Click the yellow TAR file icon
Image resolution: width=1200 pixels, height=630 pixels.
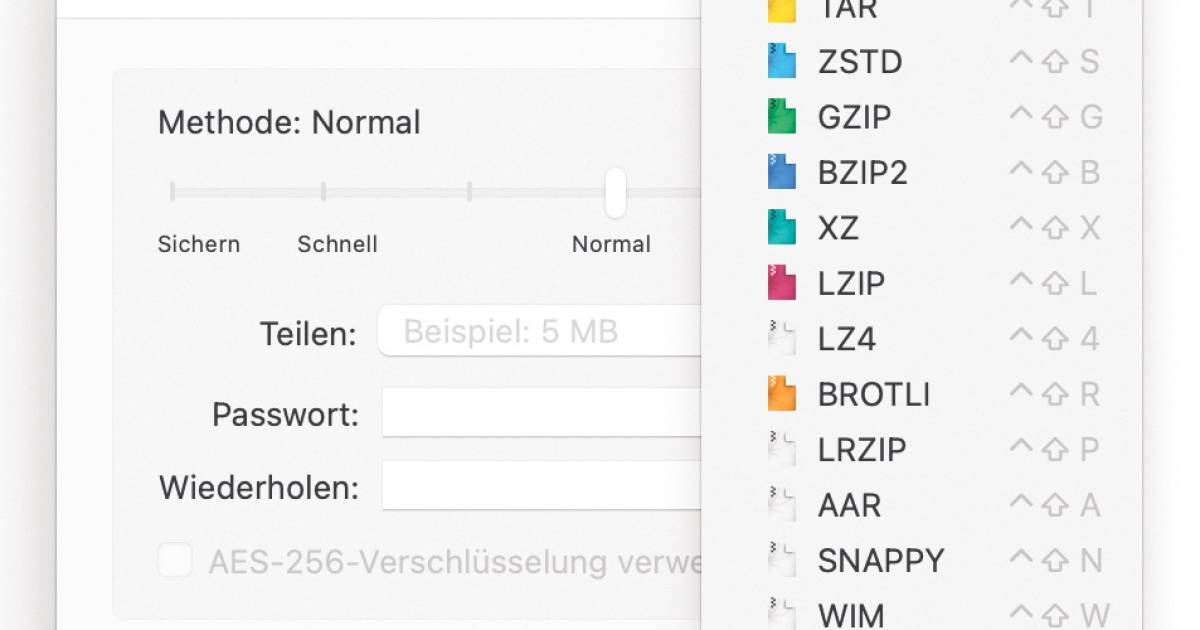(x=781, y=10)
